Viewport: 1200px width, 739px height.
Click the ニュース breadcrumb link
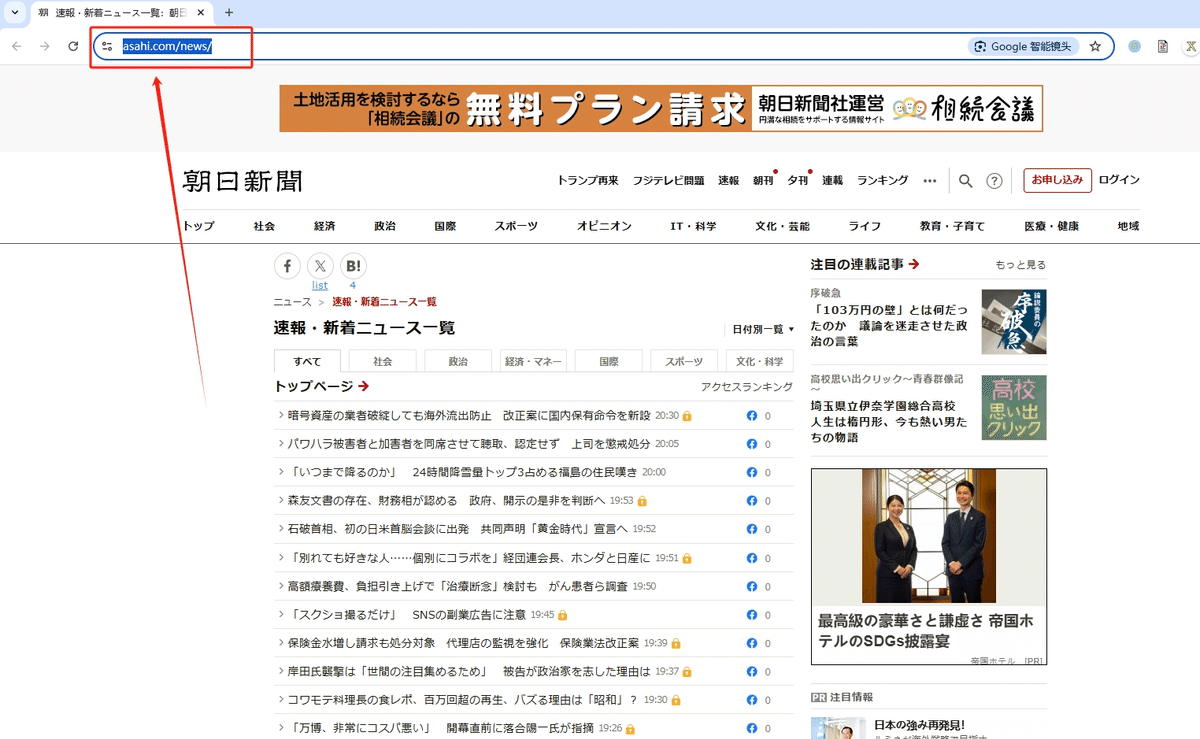tap(293, 301)
